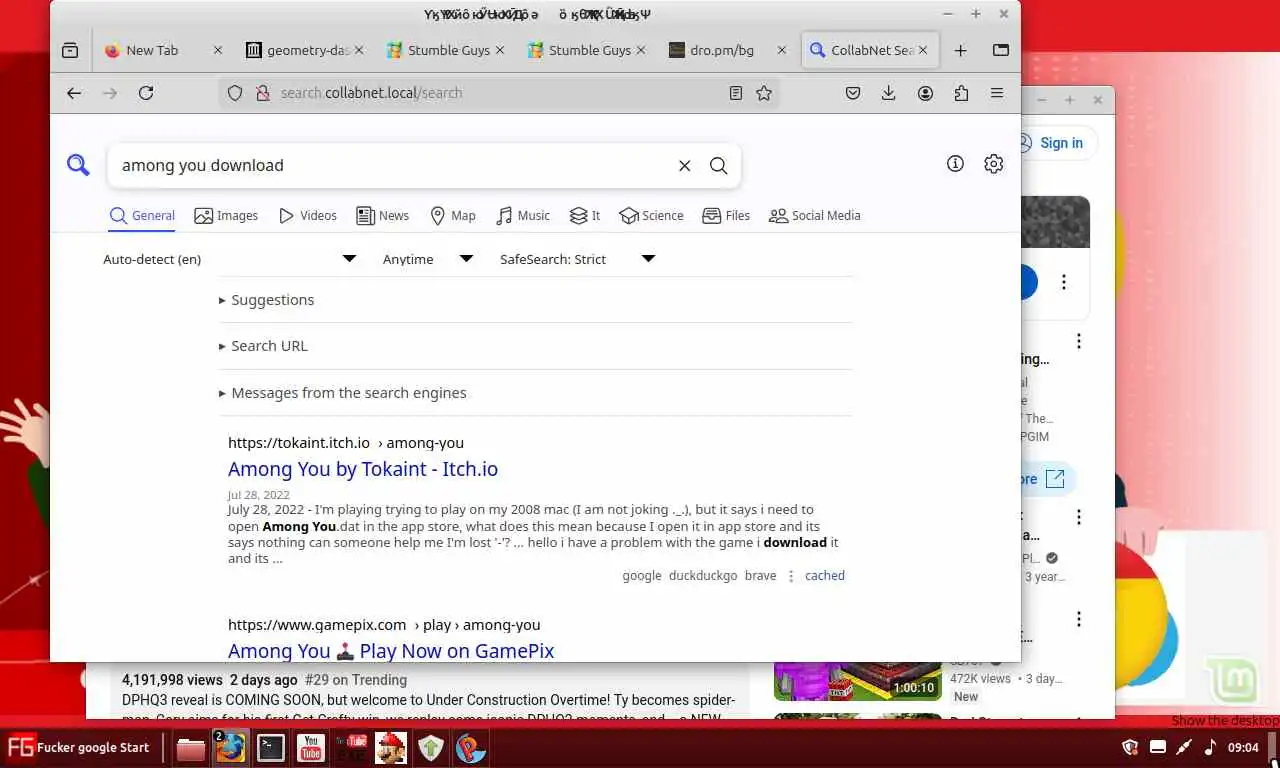The width and height of the screenshot is (1280, 768).
Task: Open the Firefox account profile icon
Action: tap(925, 93)
